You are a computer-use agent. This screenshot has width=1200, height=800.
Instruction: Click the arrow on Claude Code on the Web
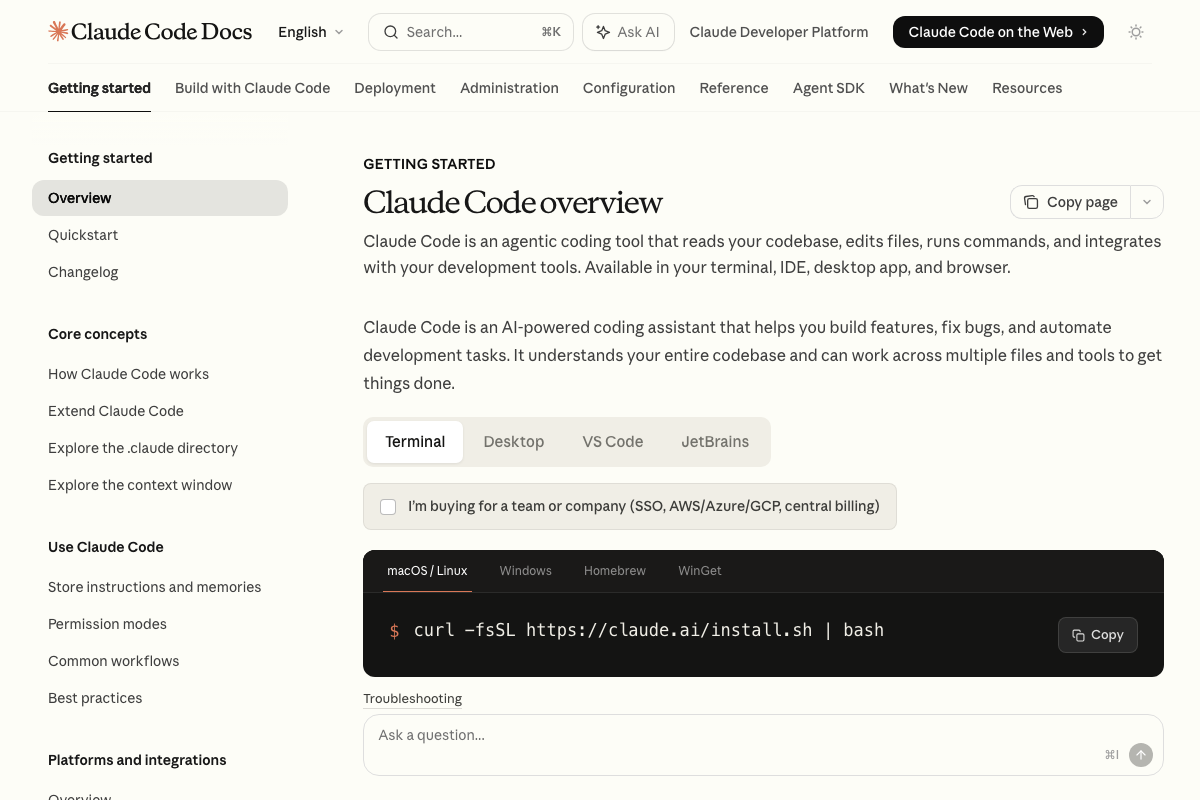pyautogui.click(x=1084, y=31)
